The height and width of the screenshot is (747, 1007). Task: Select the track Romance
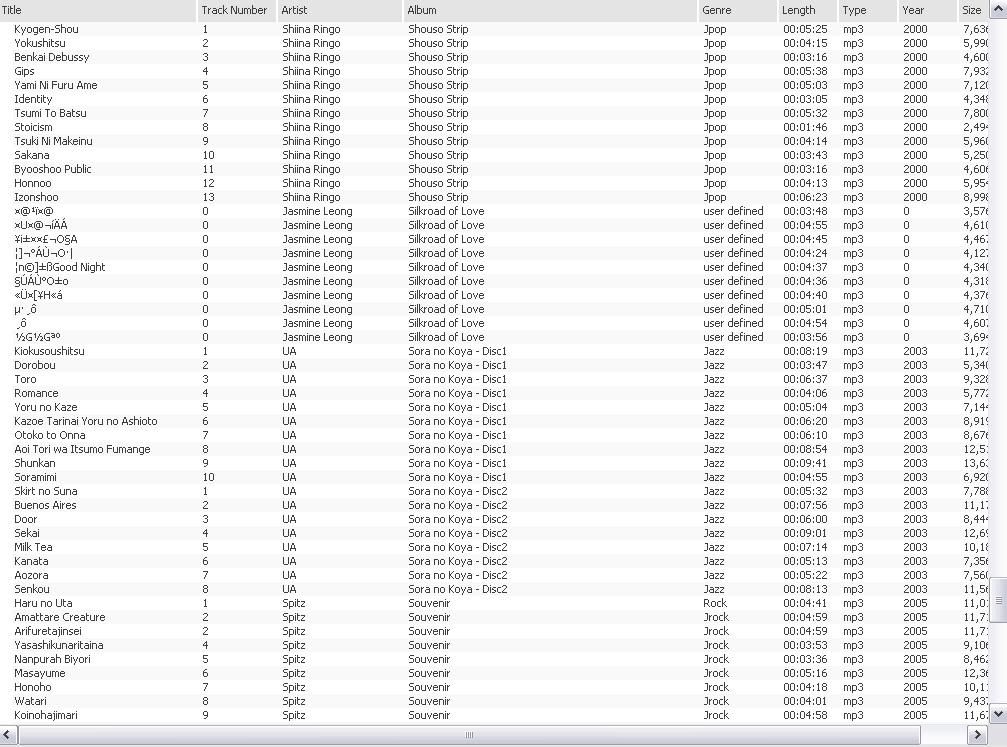(36, 393)
